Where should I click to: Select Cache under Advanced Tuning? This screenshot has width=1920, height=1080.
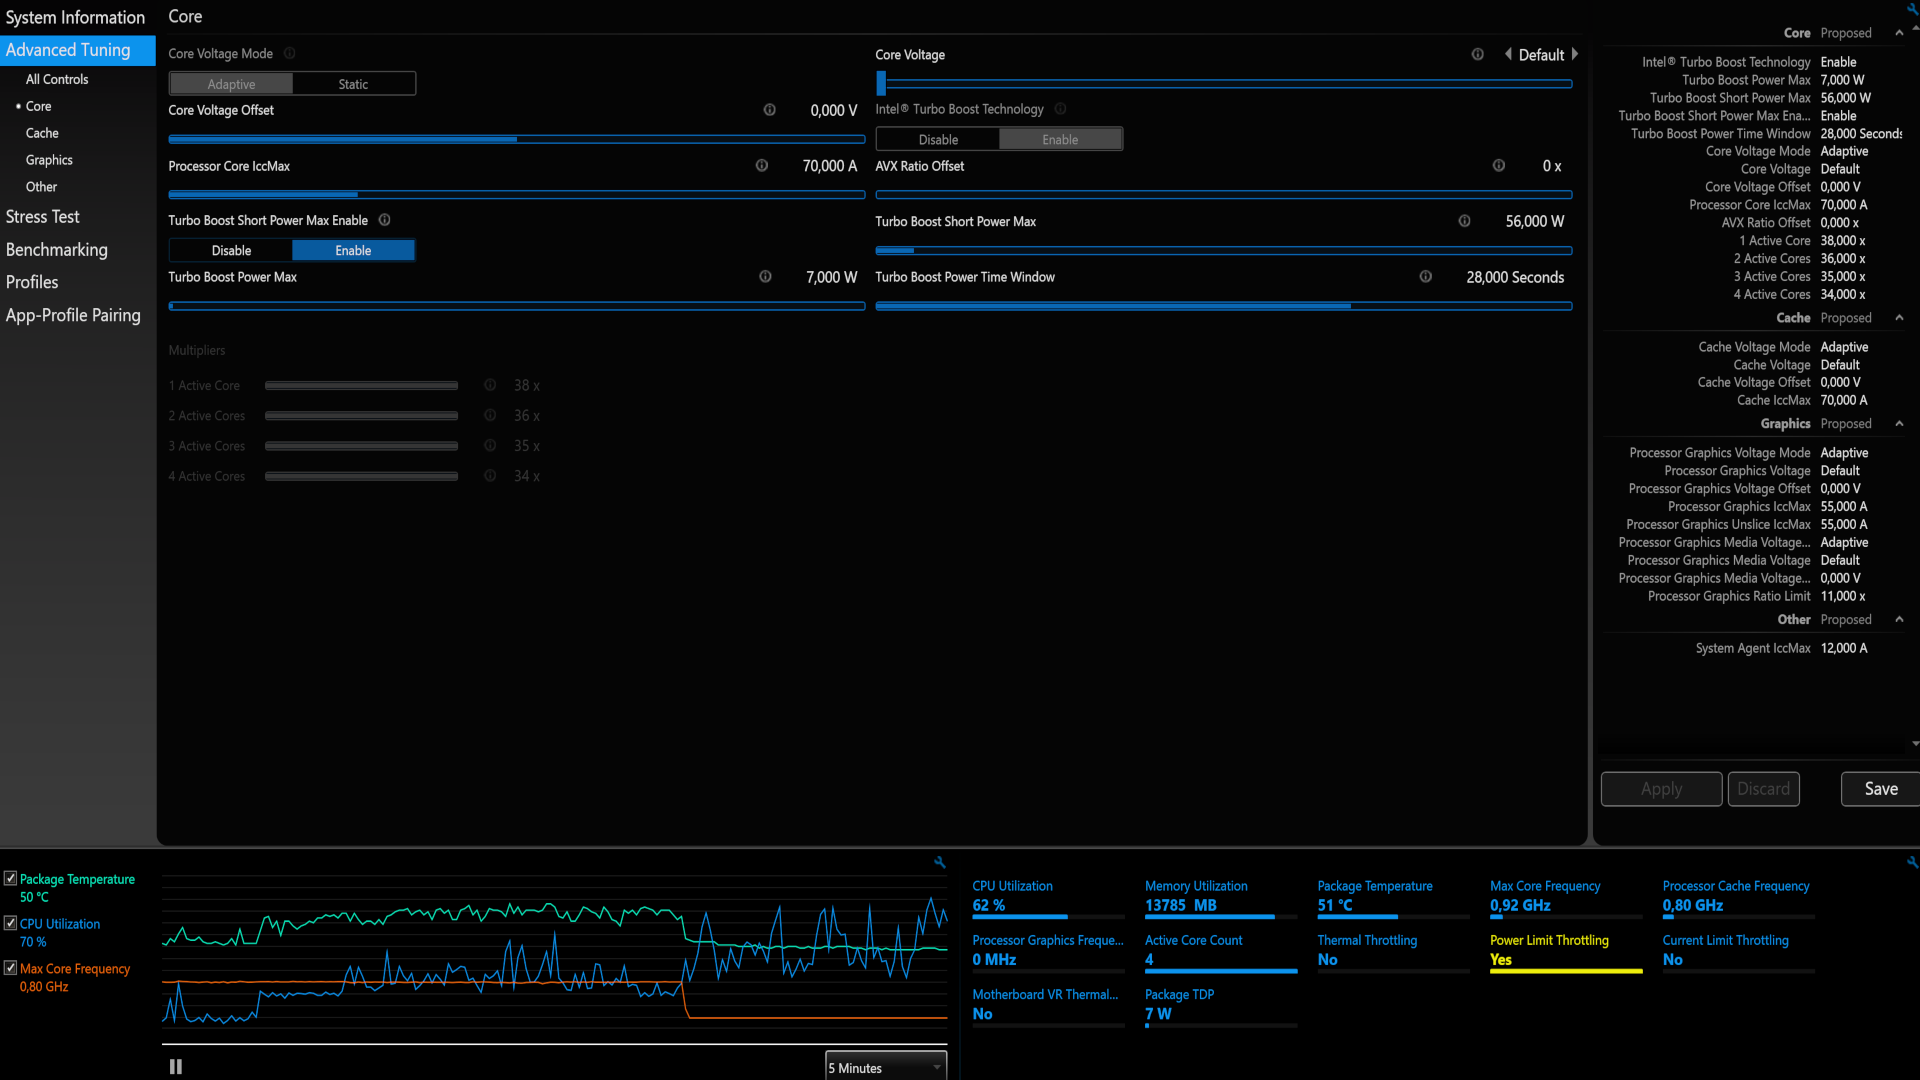tap(42, 133)
